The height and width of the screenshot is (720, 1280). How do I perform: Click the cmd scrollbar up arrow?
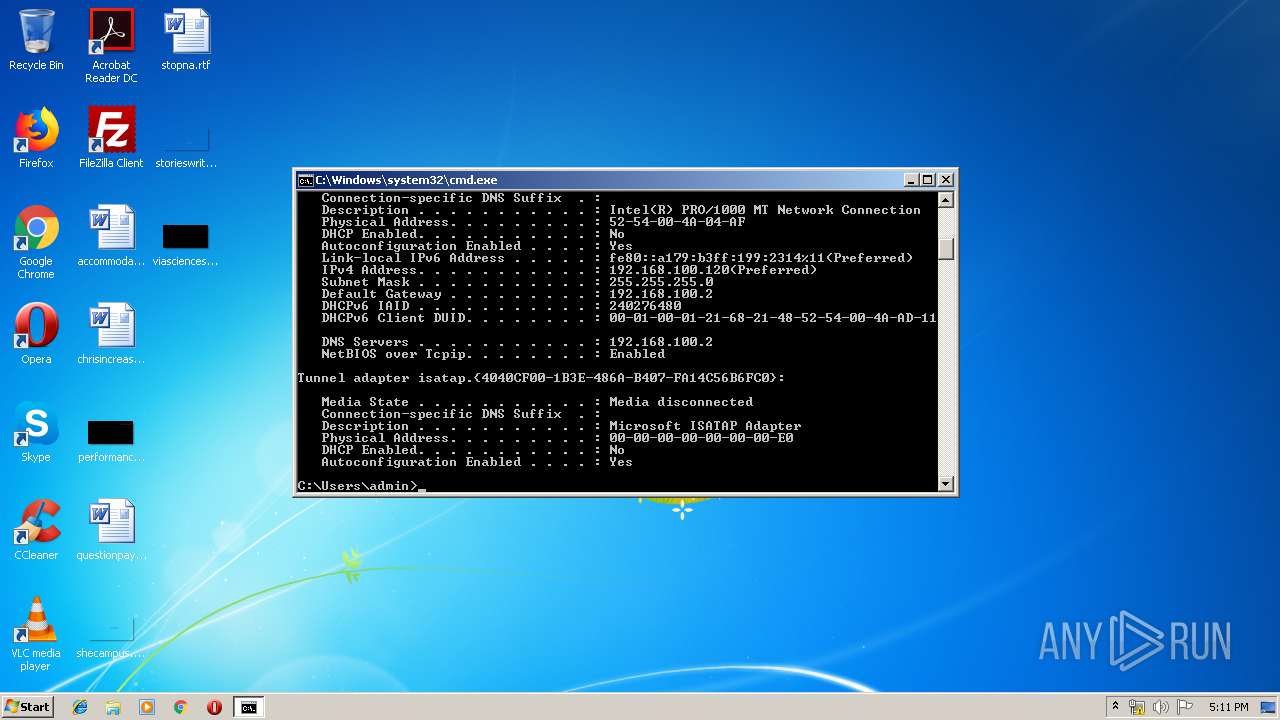[946, 199]
